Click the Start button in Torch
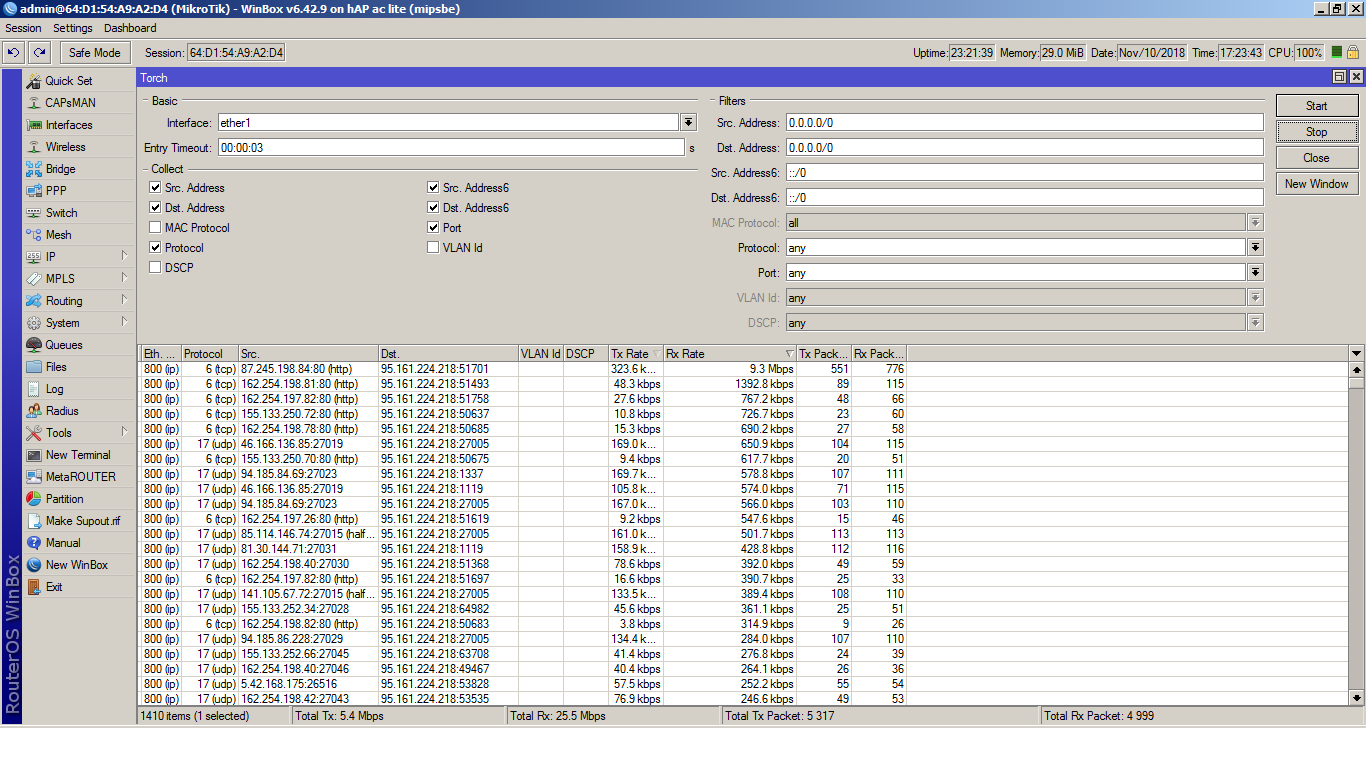 coord(1317,106)
